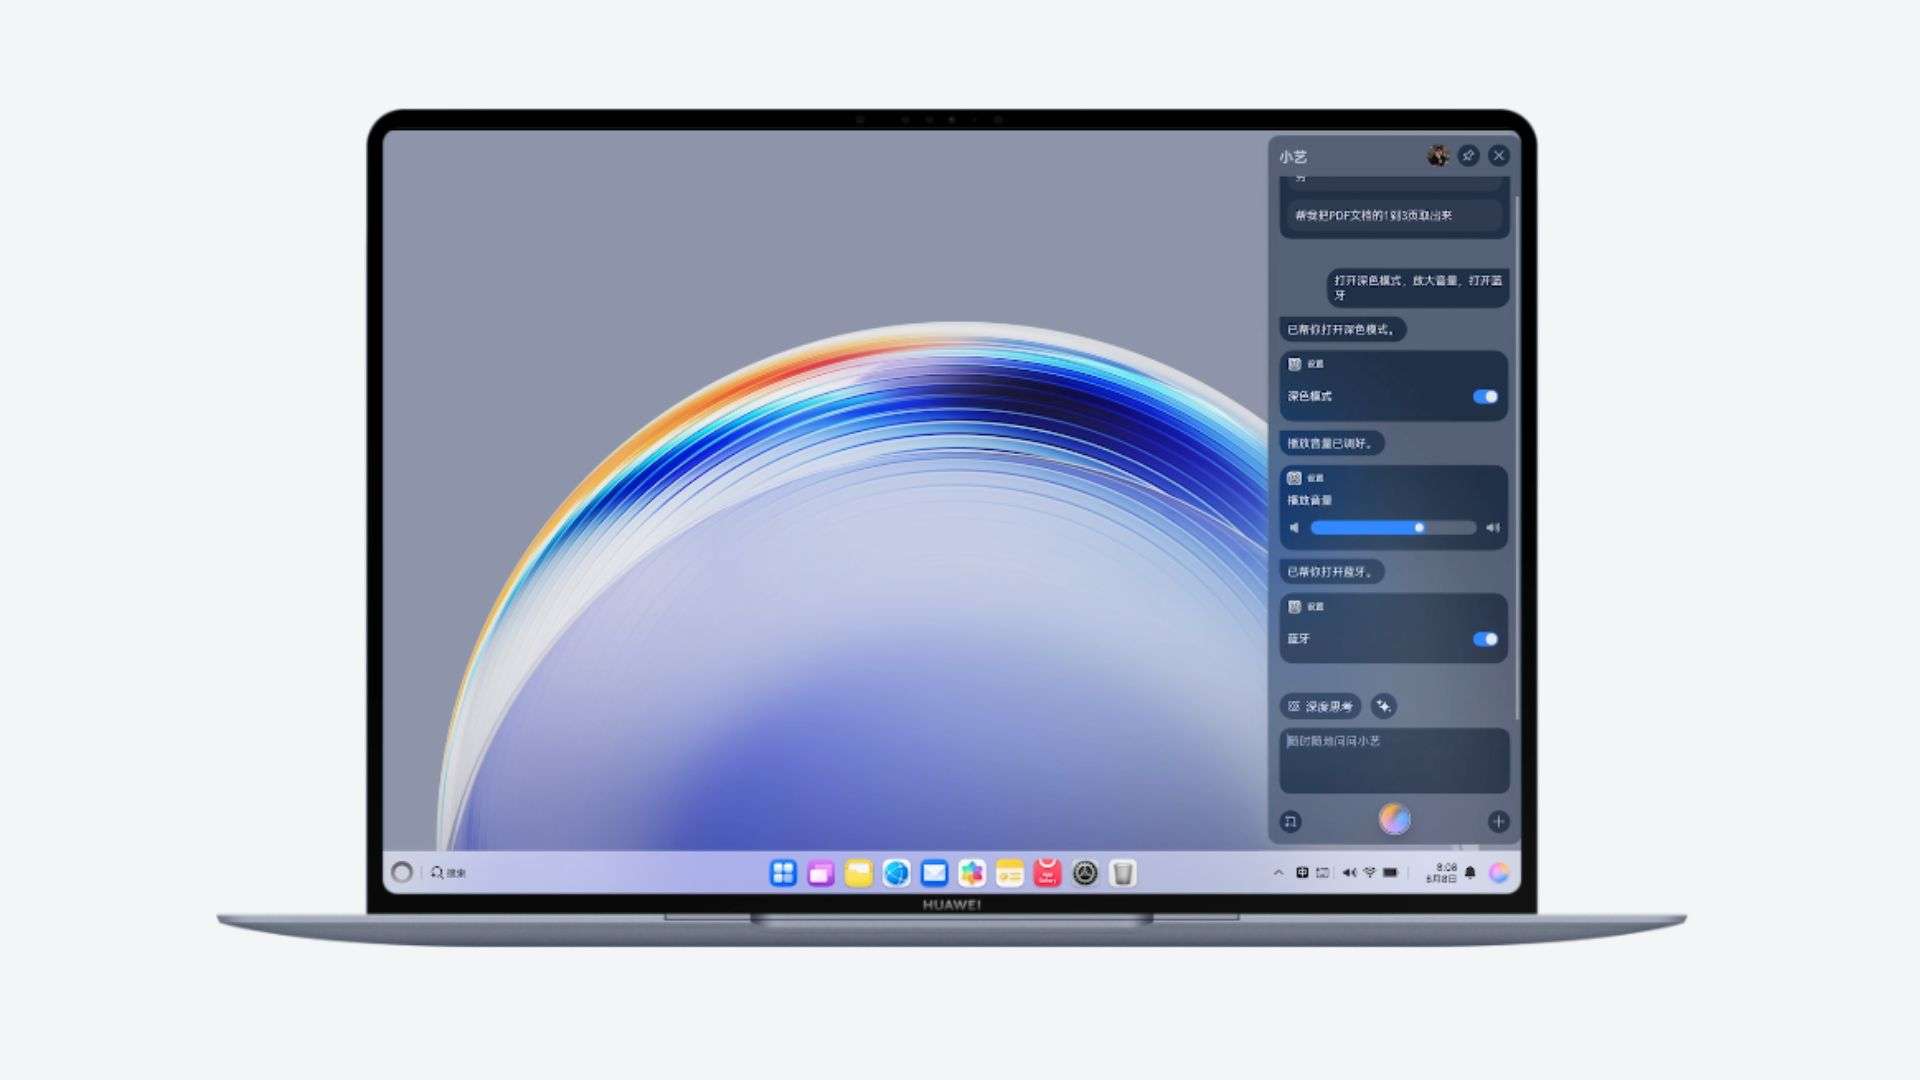Open AppGallery from the dock
This screenshot has width=1920, height=1080.
(x=1047, y=873)
